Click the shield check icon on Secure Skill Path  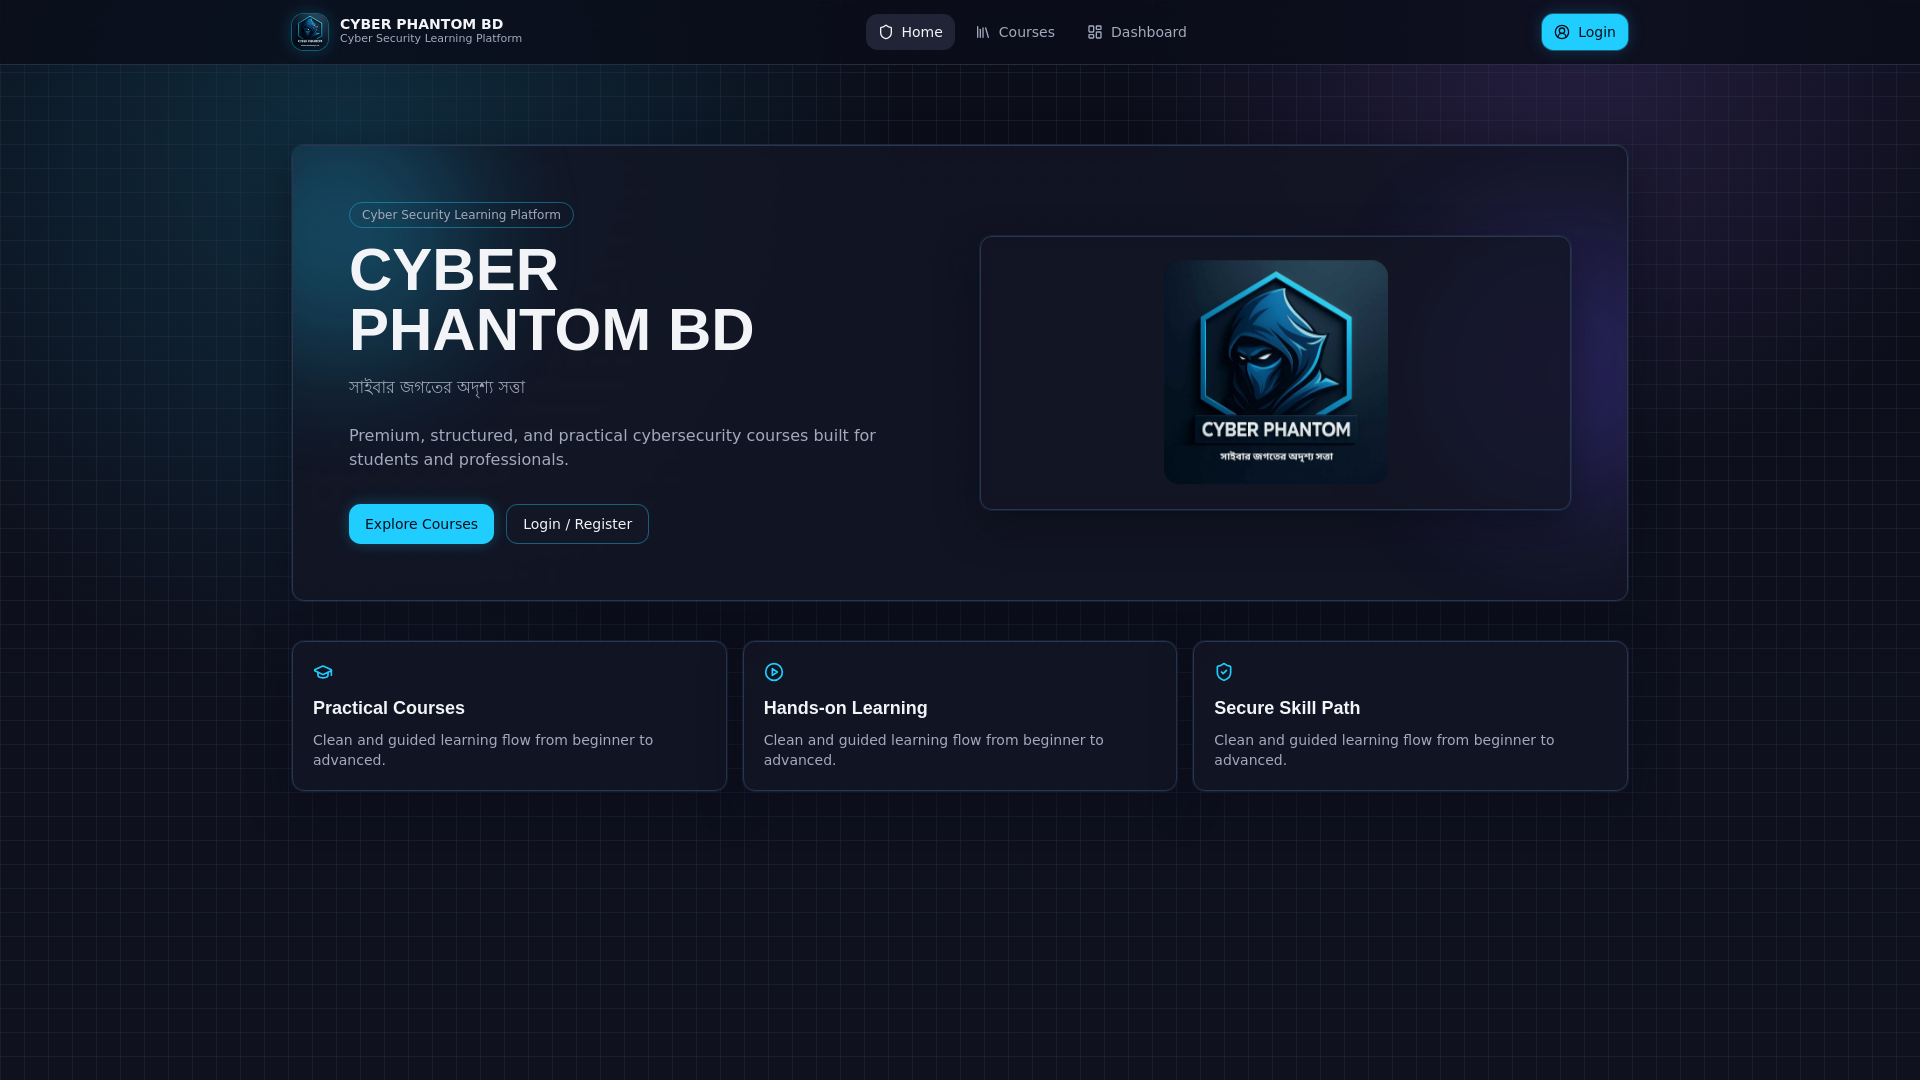coord(1224,672)
